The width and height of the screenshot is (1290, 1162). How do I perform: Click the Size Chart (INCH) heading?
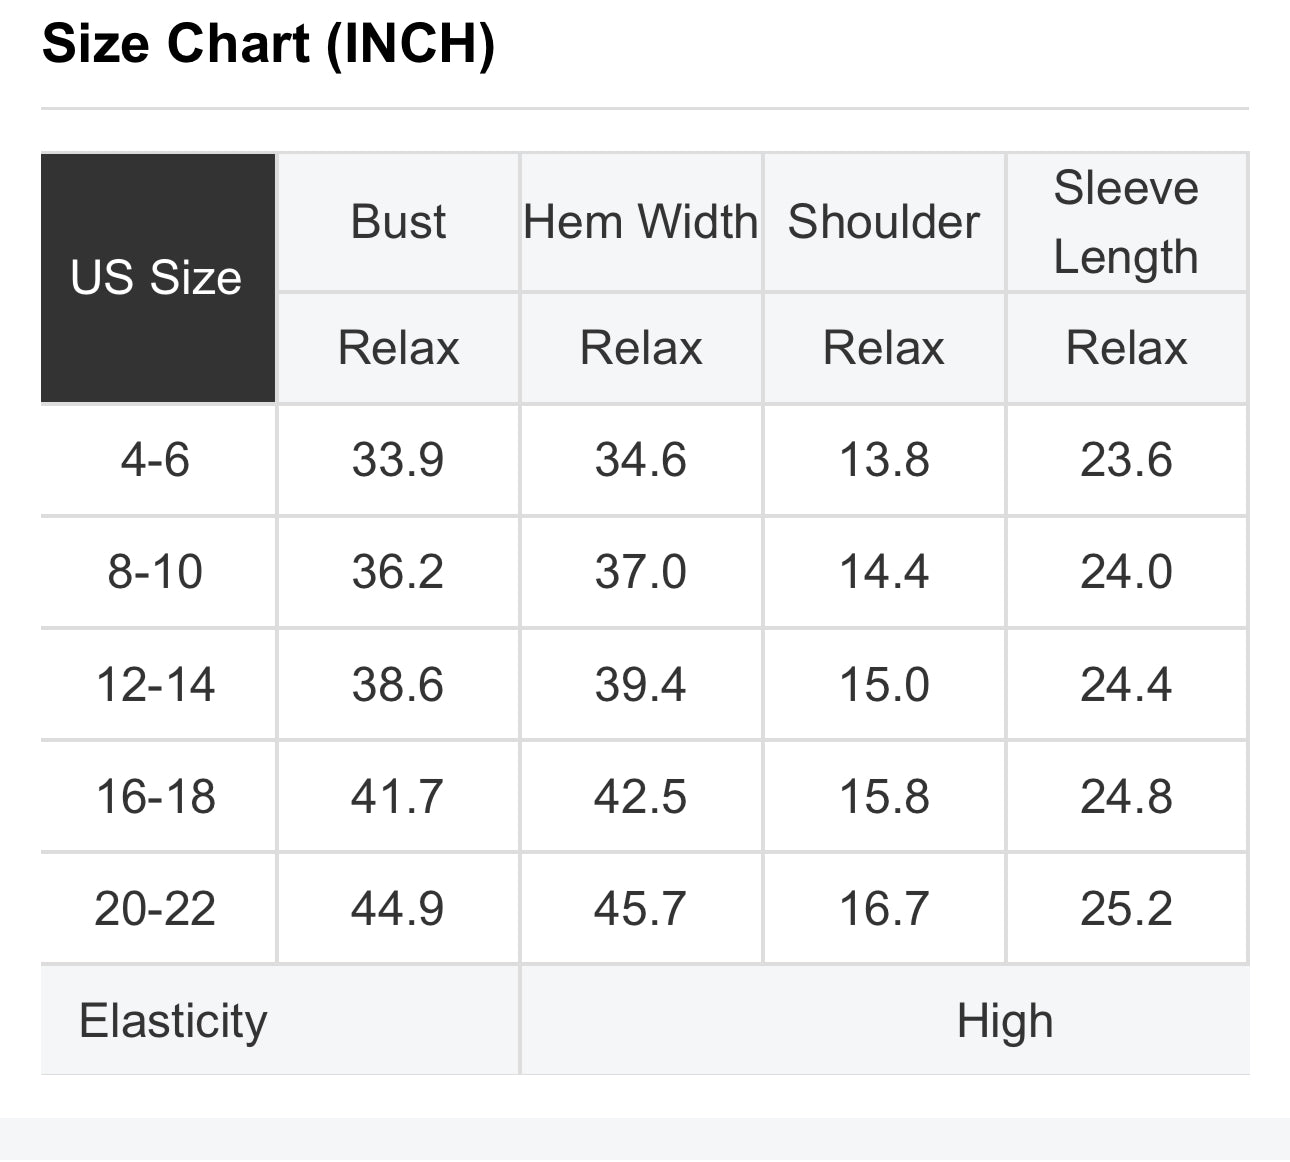[268, 45]
